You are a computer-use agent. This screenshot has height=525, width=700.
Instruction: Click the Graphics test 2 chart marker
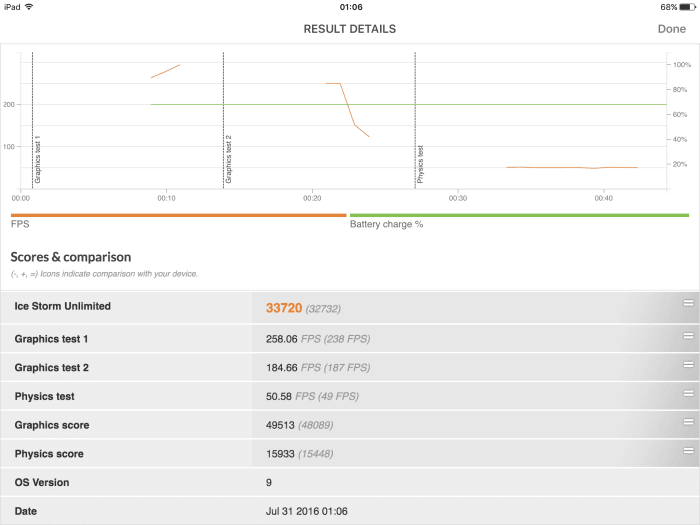(228, 159)
